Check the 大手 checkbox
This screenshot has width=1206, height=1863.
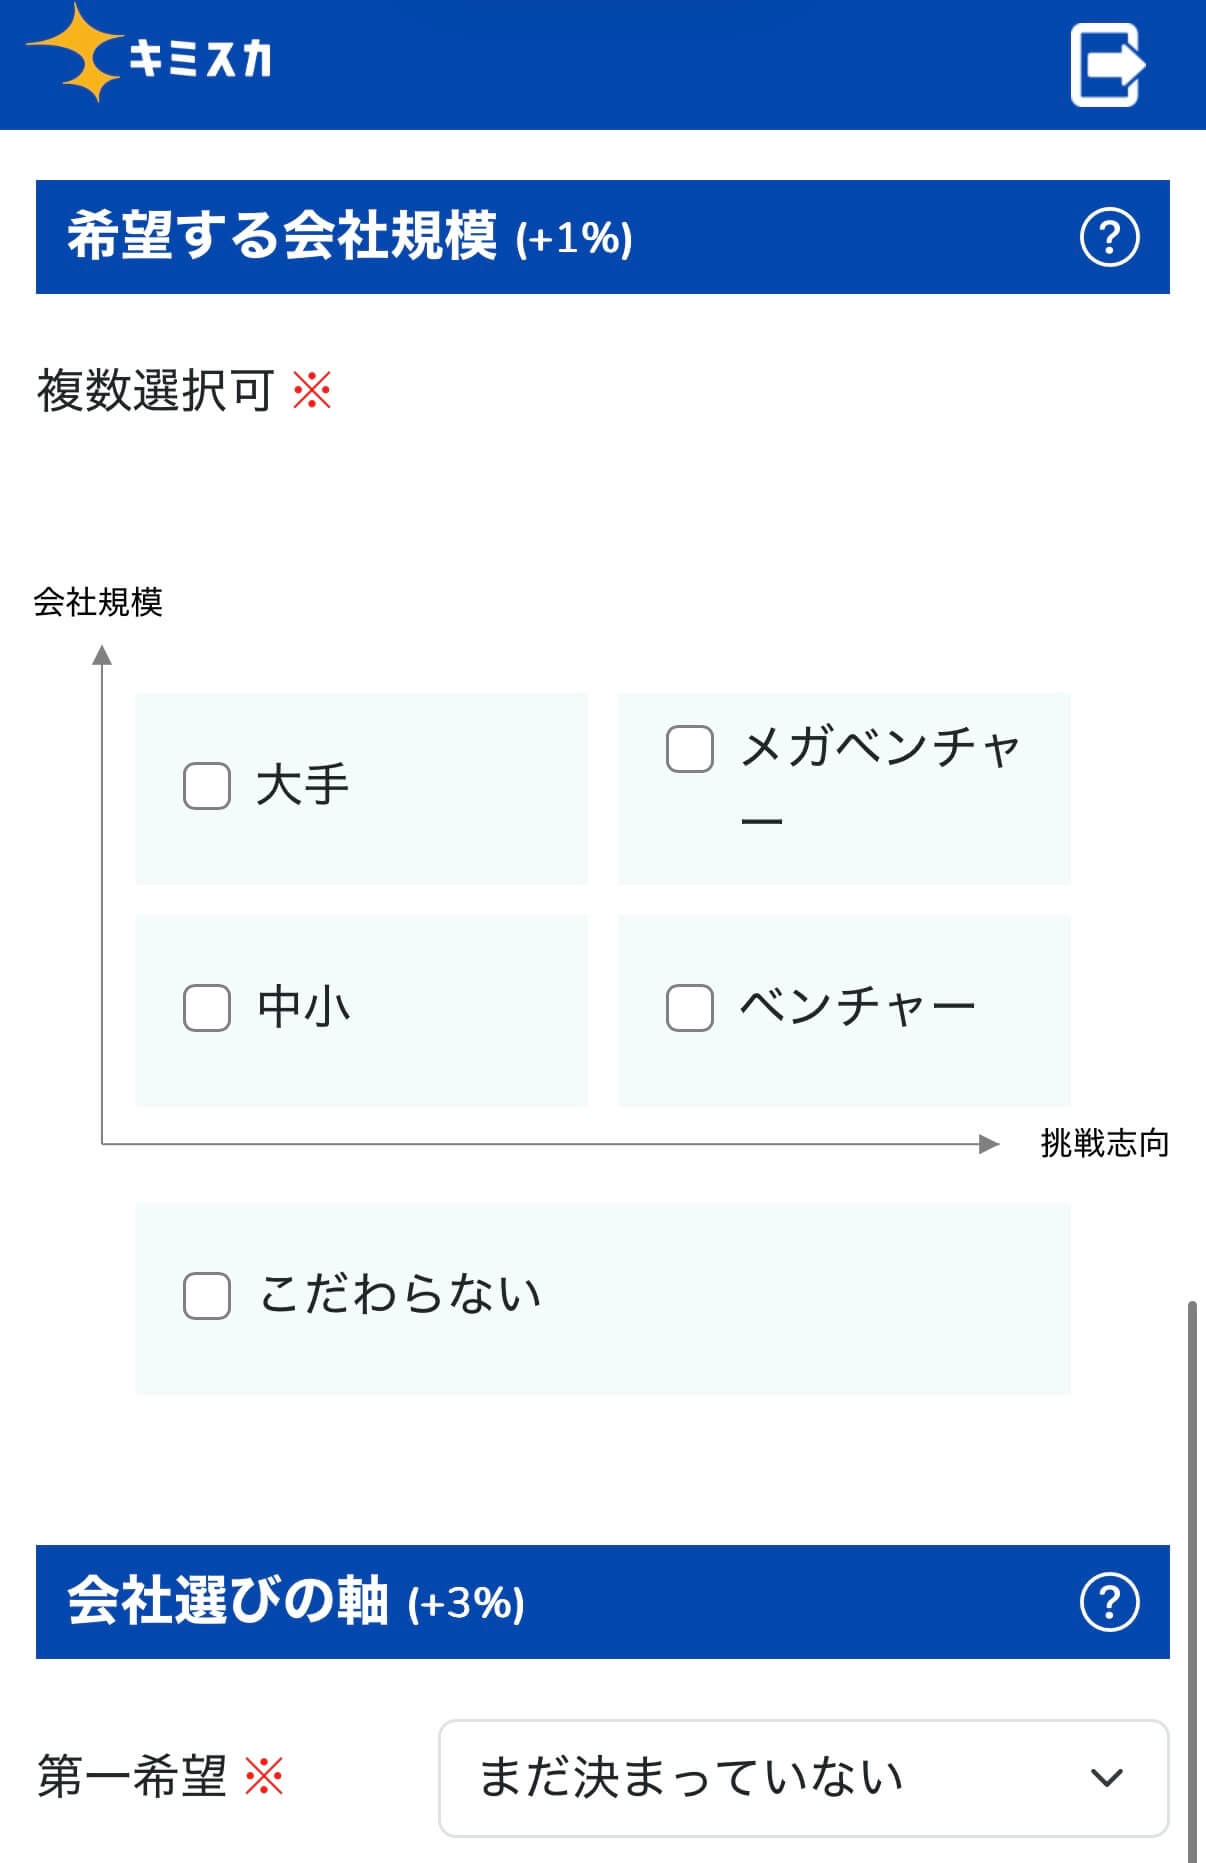(x=207, y=786)
